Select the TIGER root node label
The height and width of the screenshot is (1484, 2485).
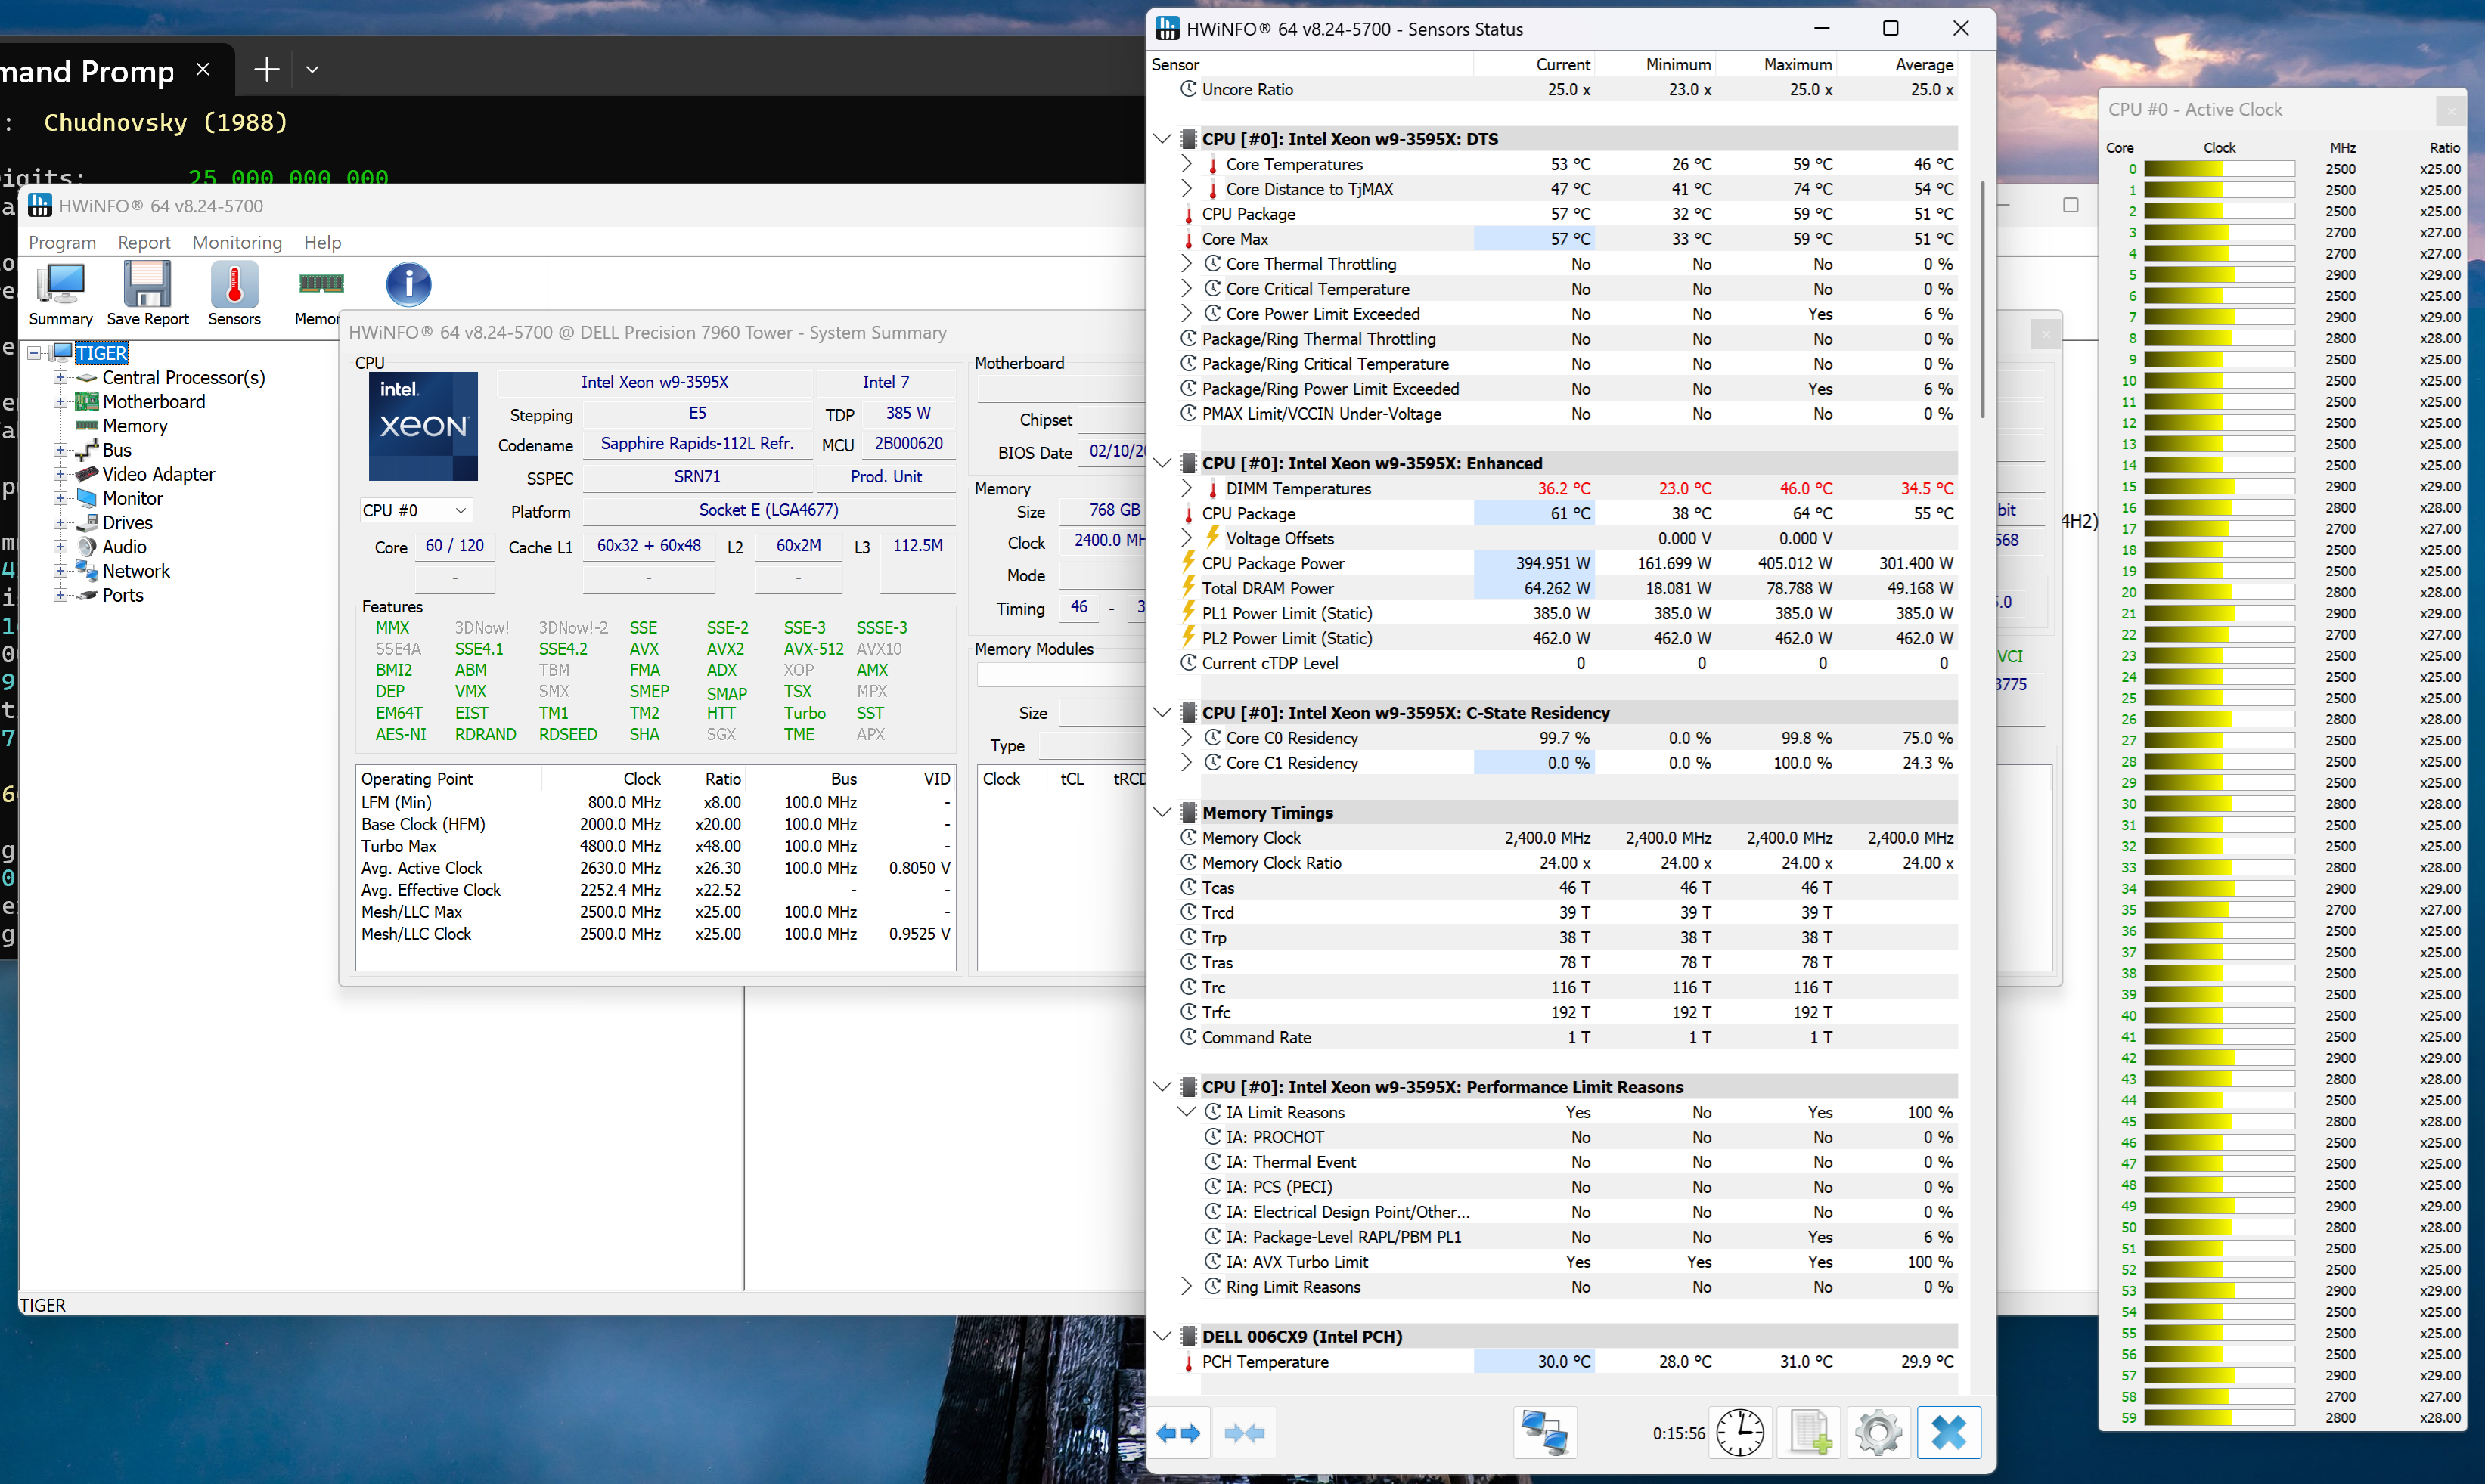tap(101, 353)
